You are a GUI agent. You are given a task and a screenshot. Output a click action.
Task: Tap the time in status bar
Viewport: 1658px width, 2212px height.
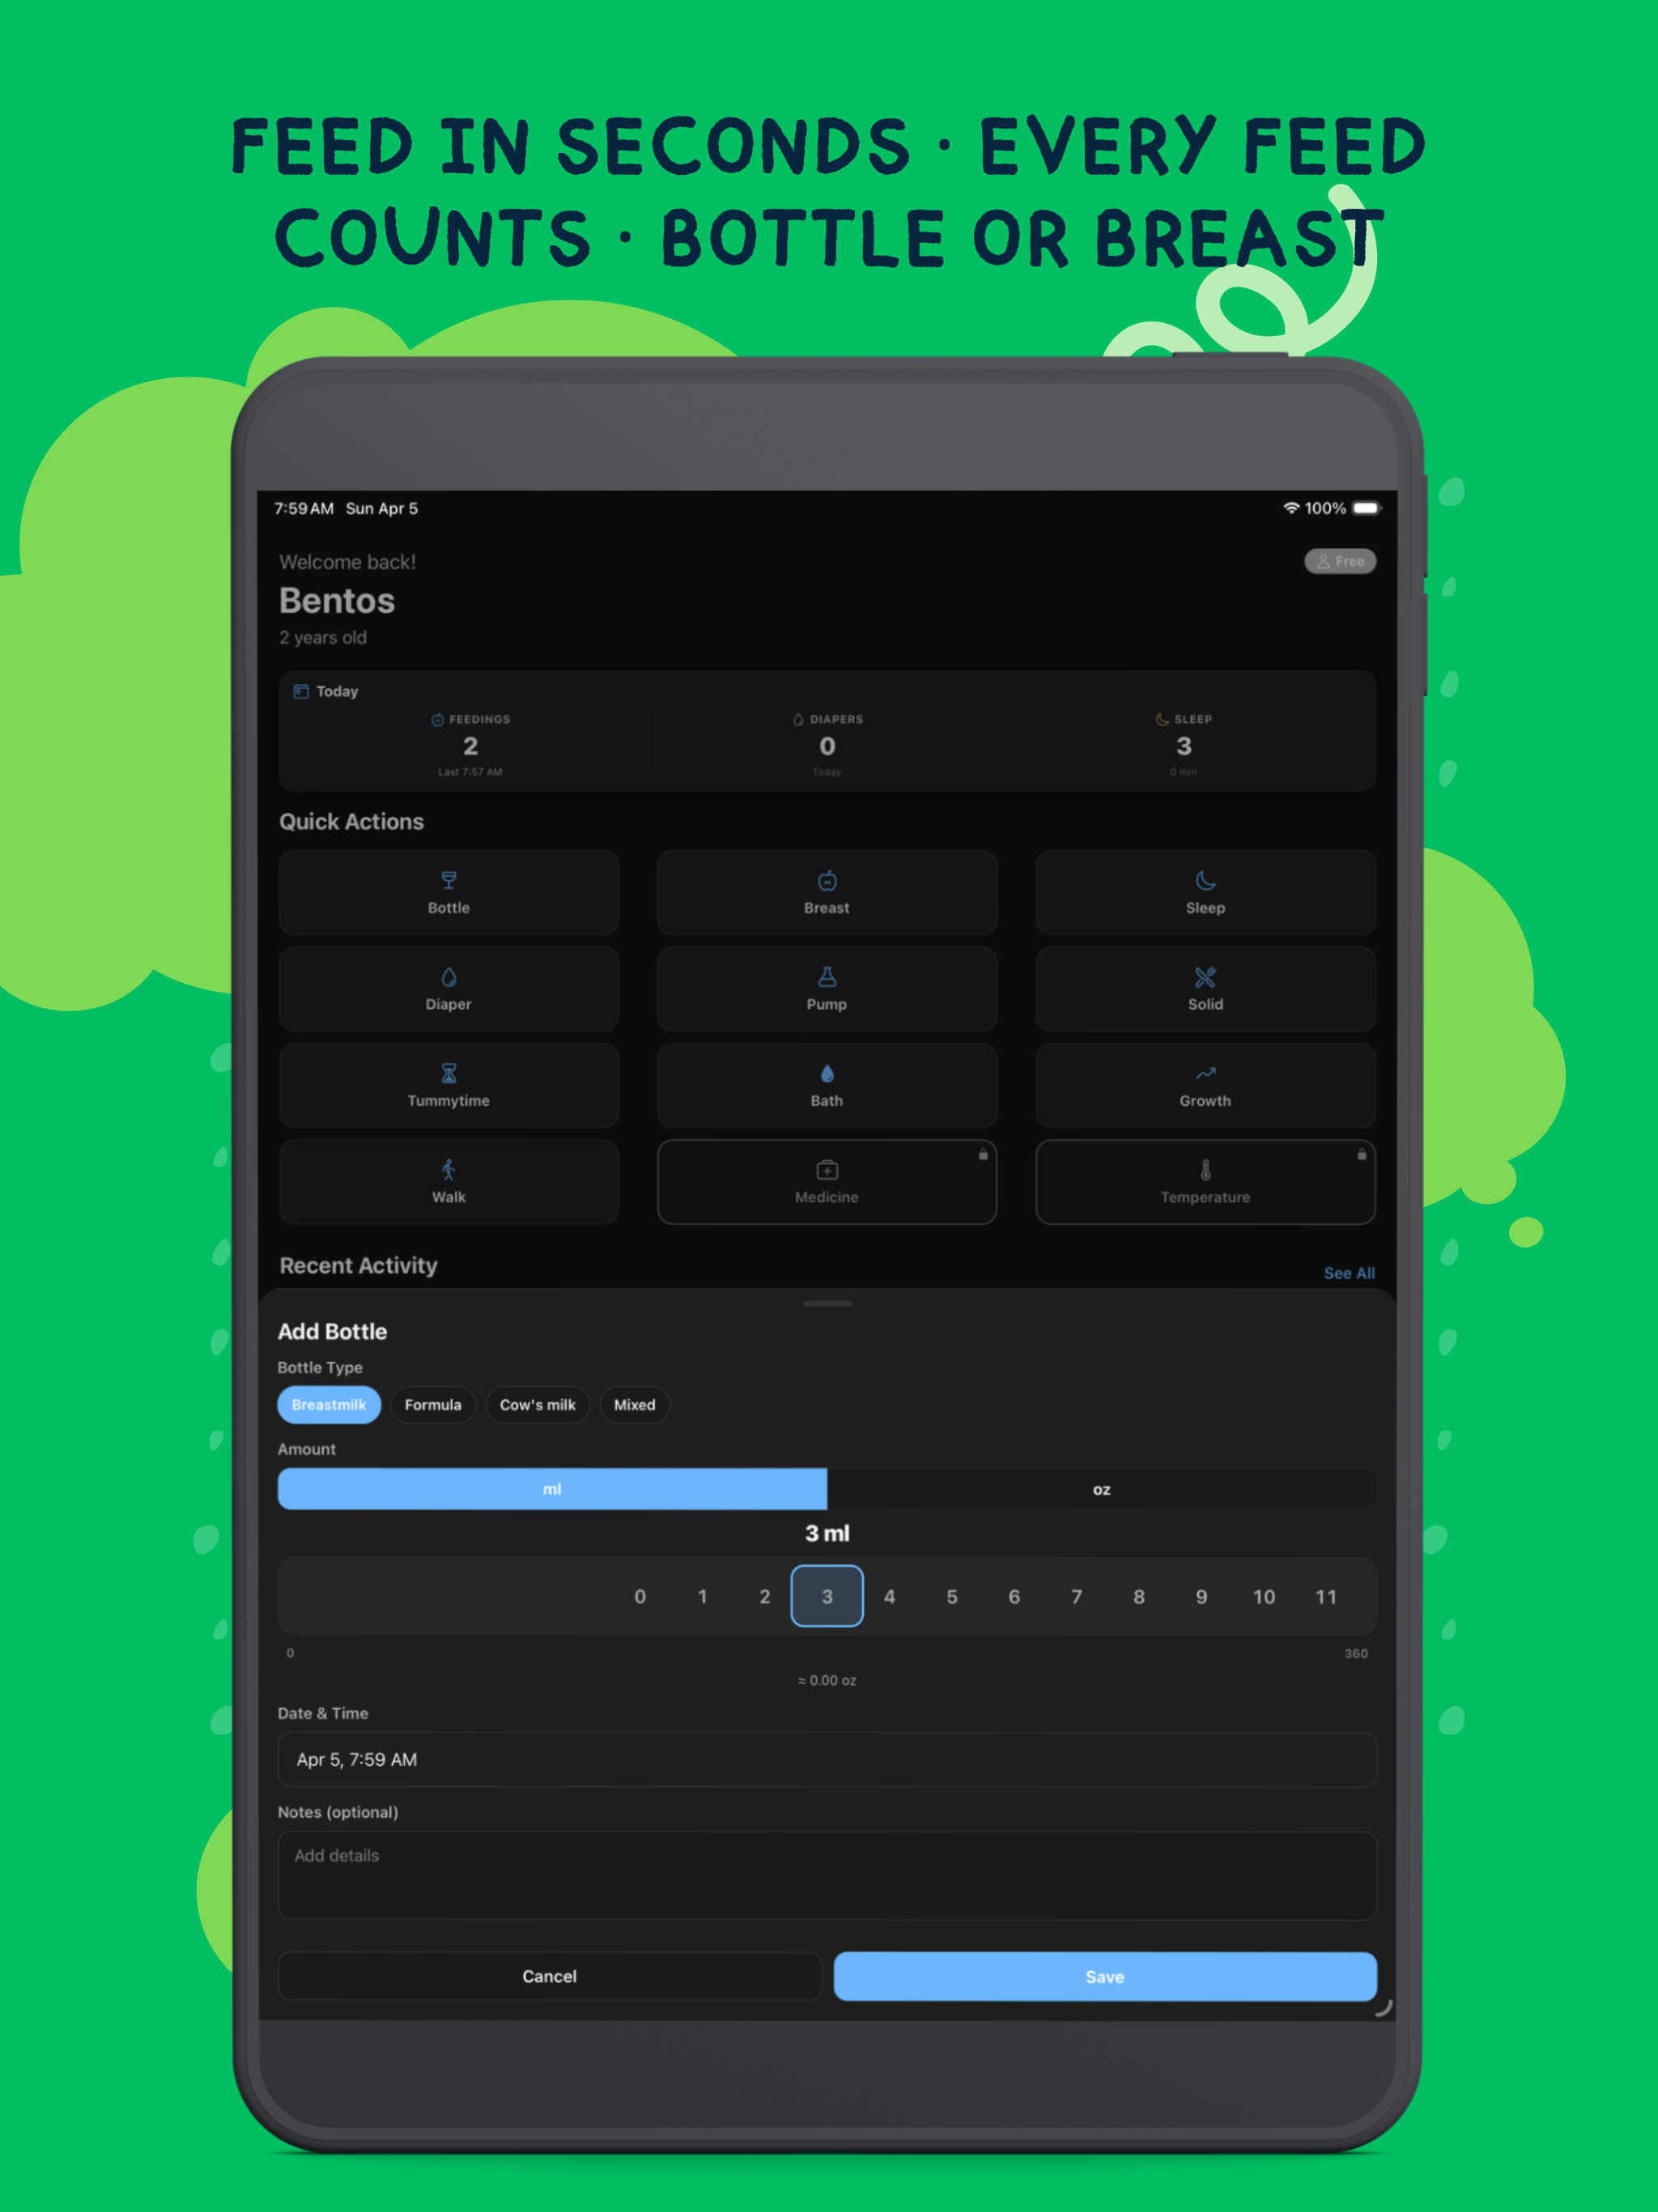[x=304, y=508]
